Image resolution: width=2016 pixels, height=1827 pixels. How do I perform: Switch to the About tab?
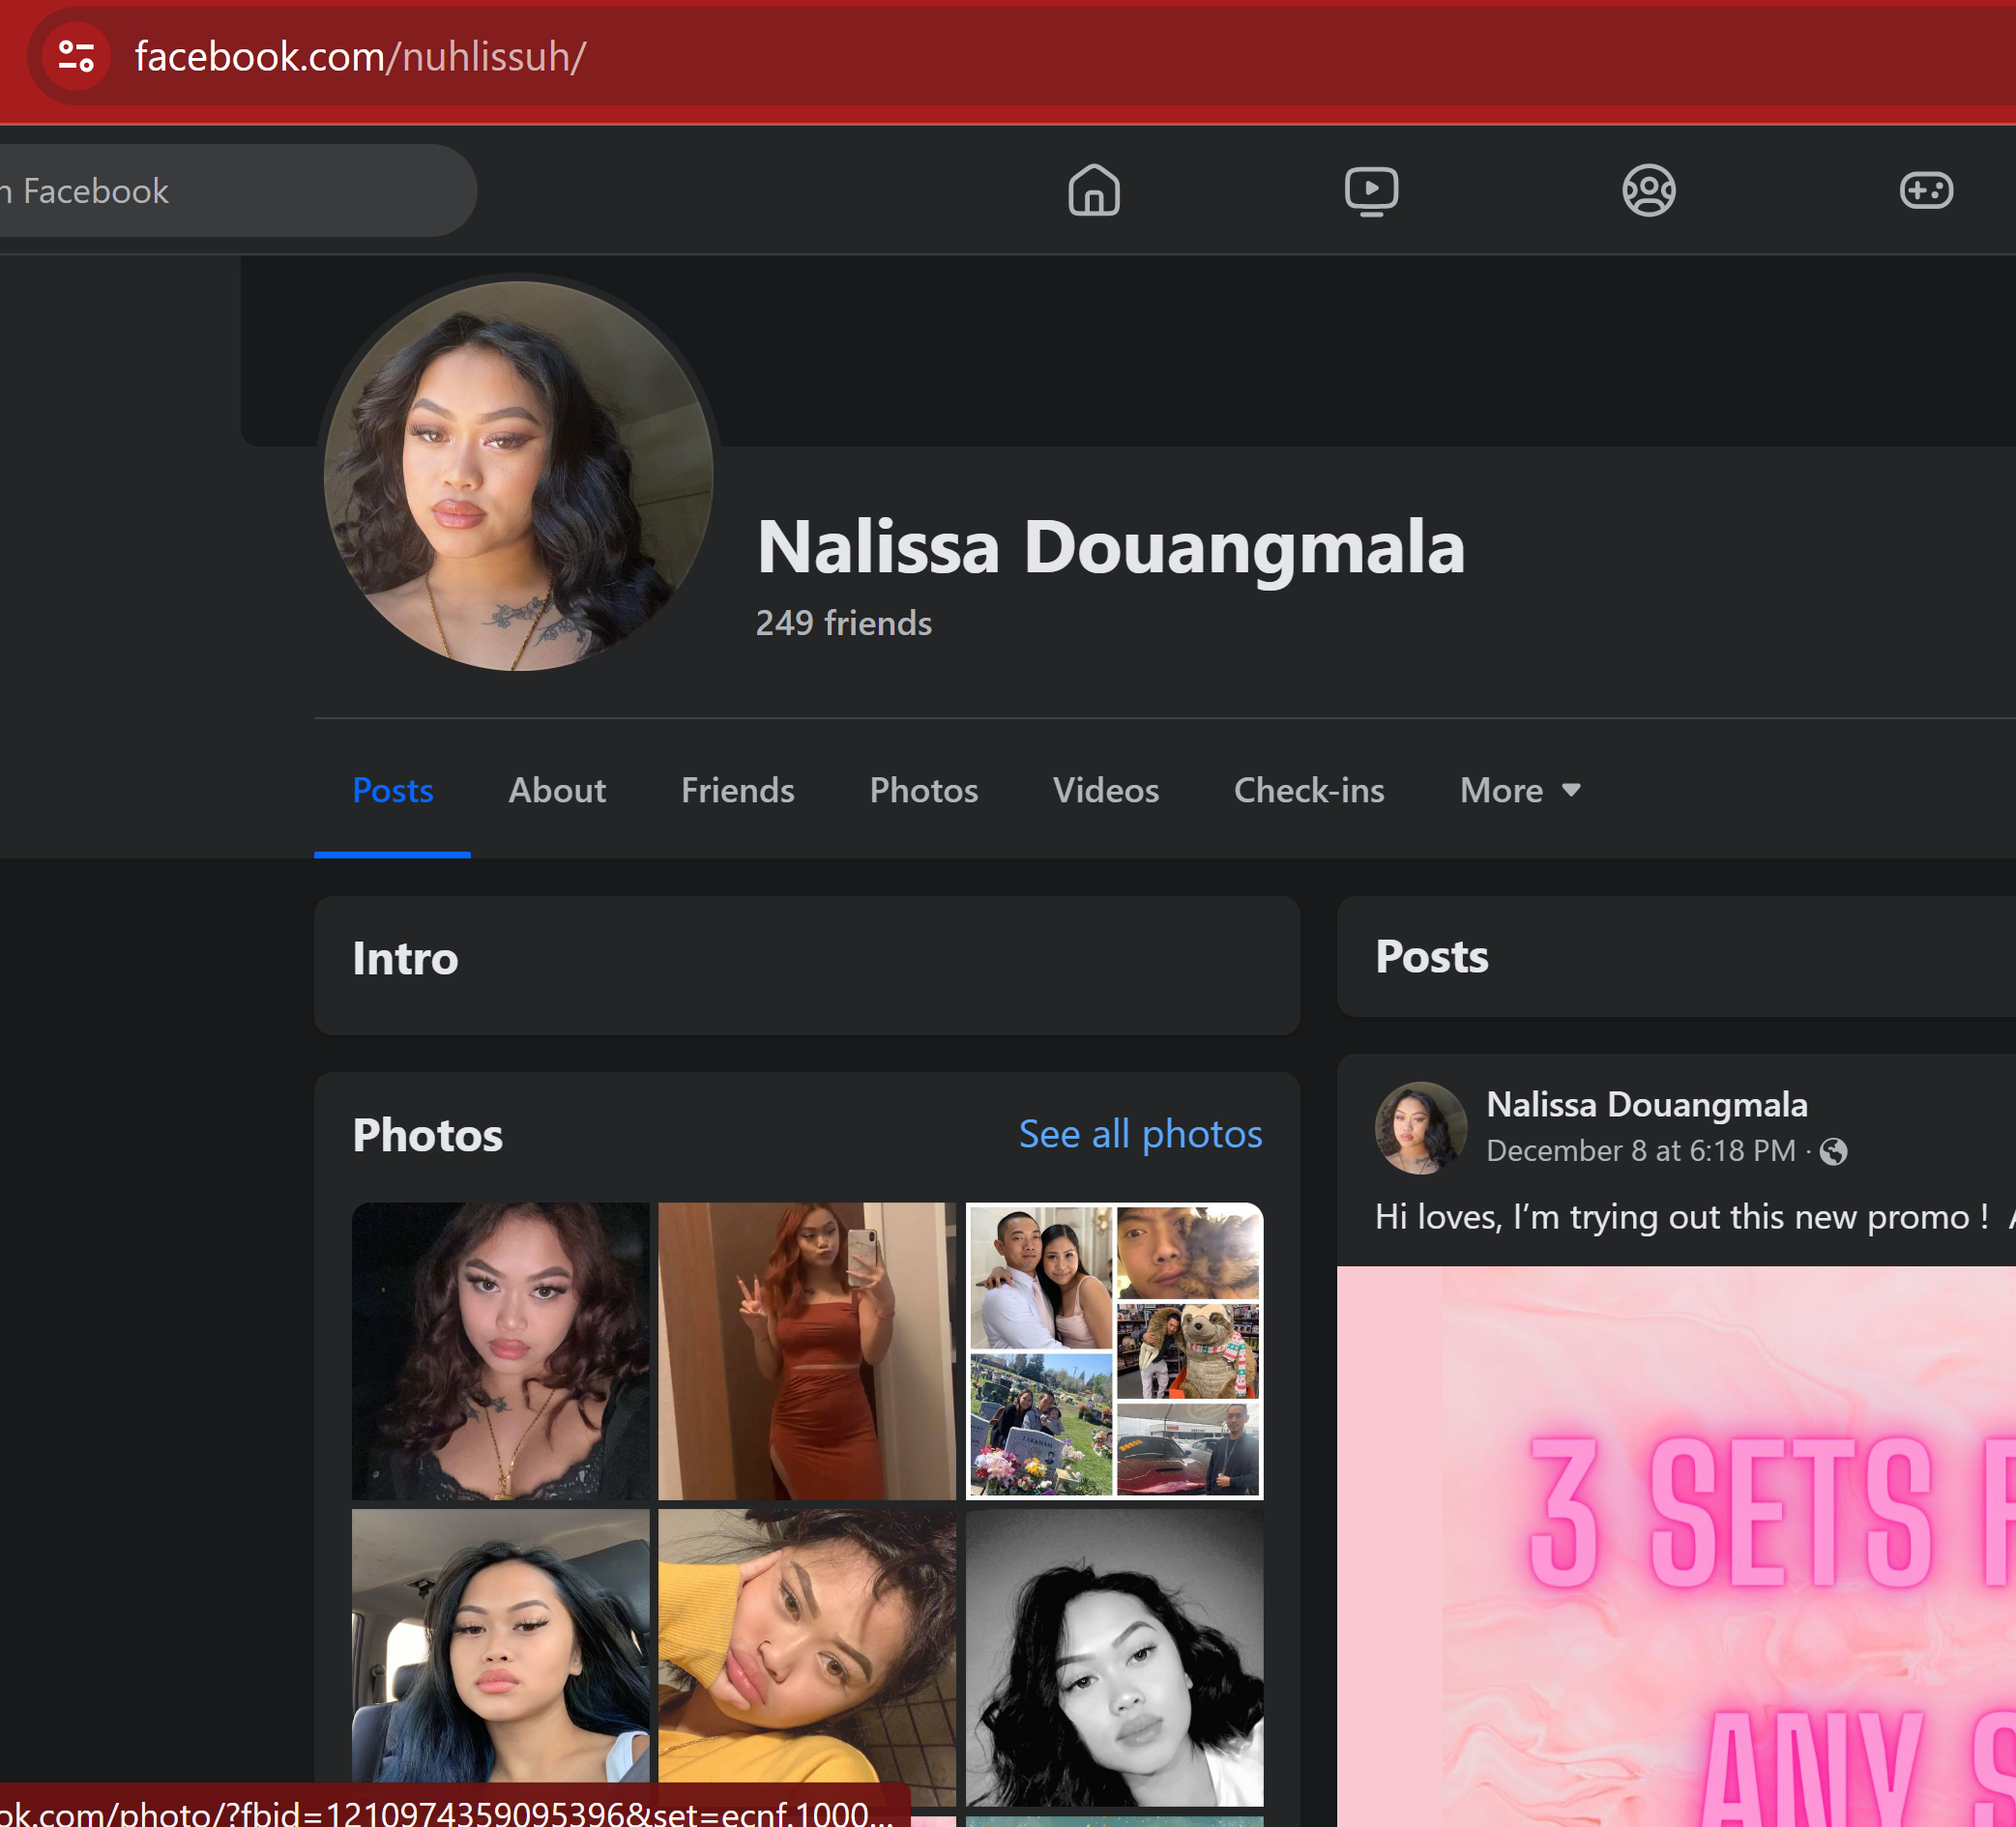[557, 791]
